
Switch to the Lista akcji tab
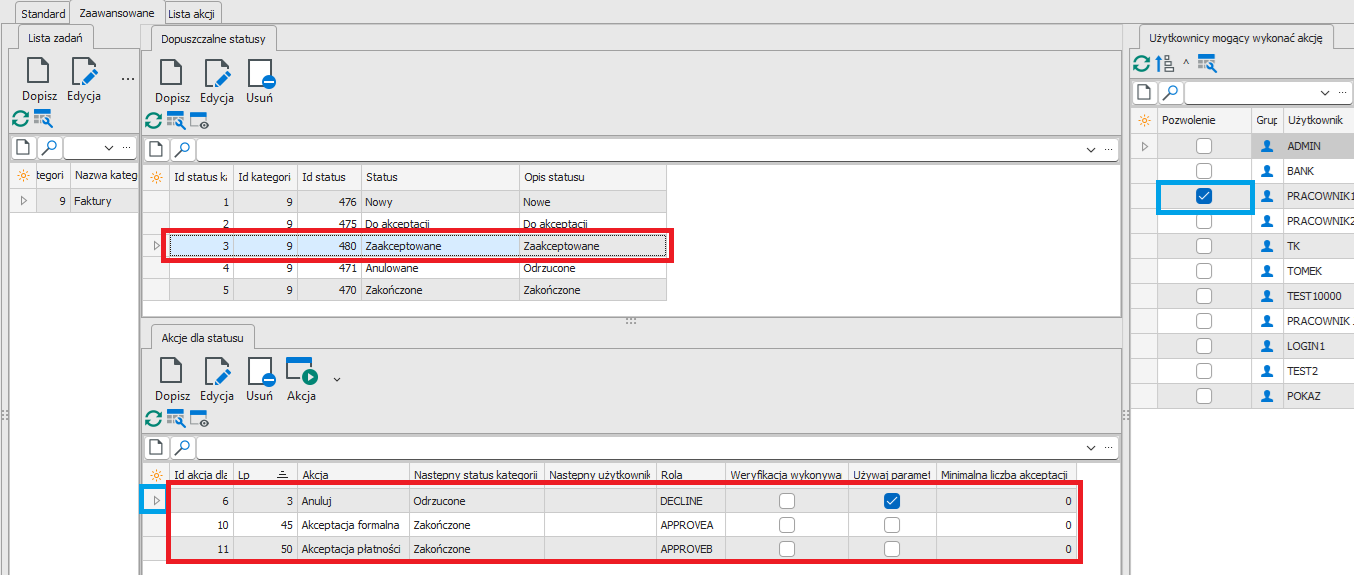193,13
